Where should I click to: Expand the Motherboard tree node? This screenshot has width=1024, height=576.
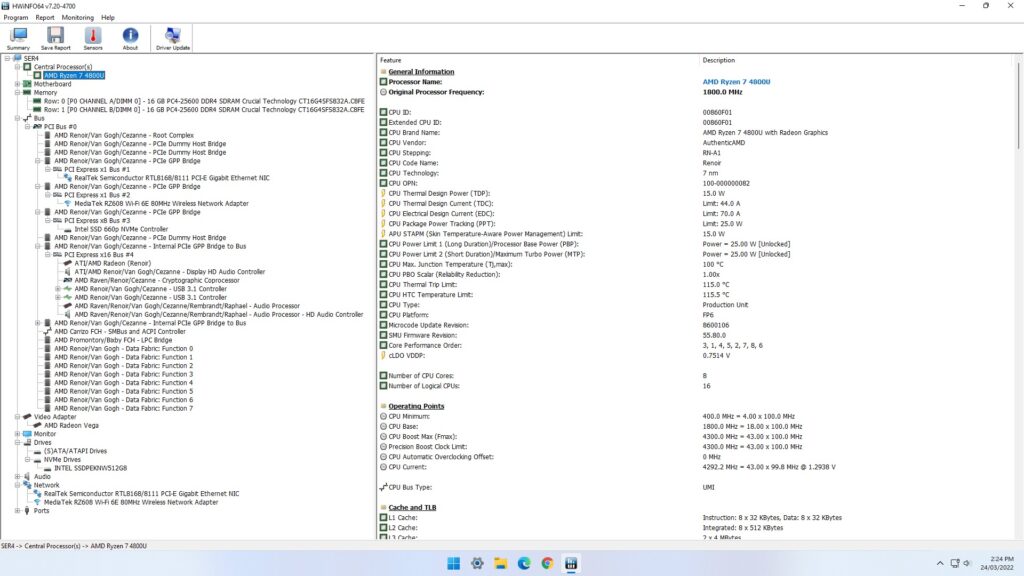17,84
